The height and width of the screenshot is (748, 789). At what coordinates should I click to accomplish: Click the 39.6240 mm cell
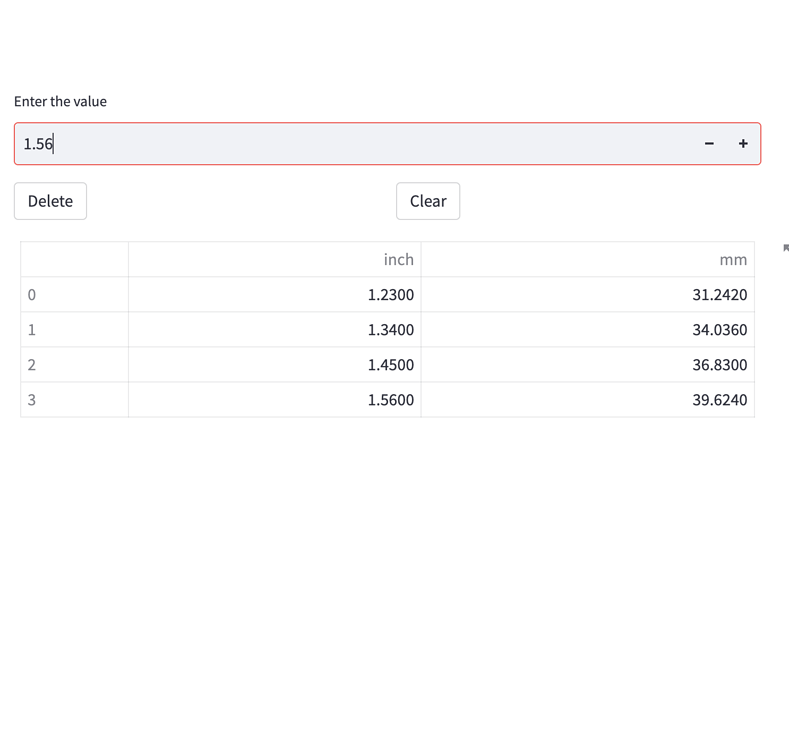(x=588, y=400)
